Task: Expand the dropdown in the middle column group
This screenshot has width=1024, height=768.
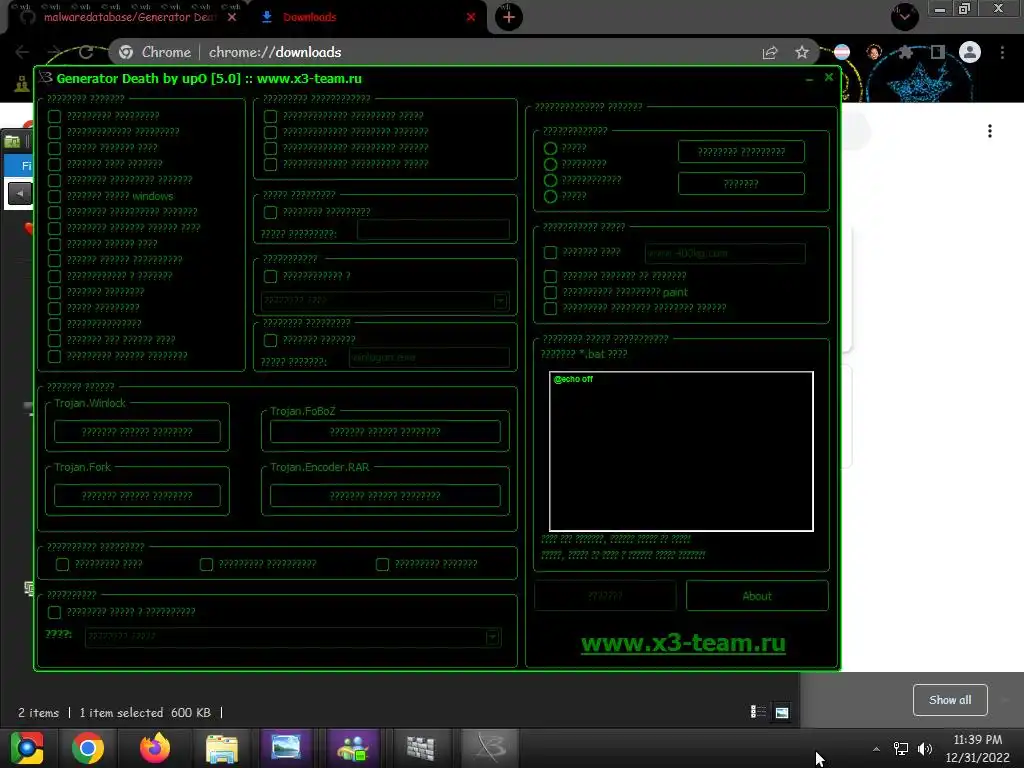Action: point(500,301)
